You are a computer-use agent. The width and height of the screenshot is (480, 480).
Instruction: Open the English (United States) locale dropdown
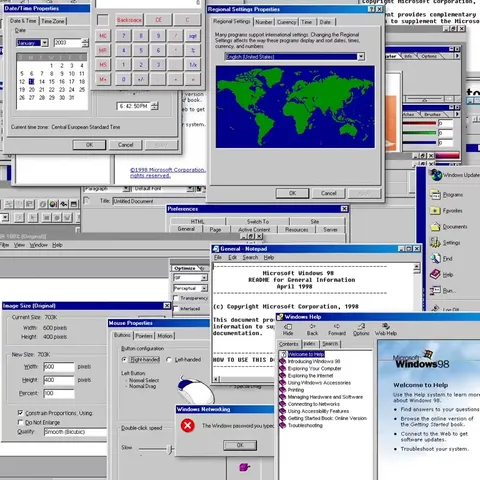pyautogui.click(x=361, y=57)
